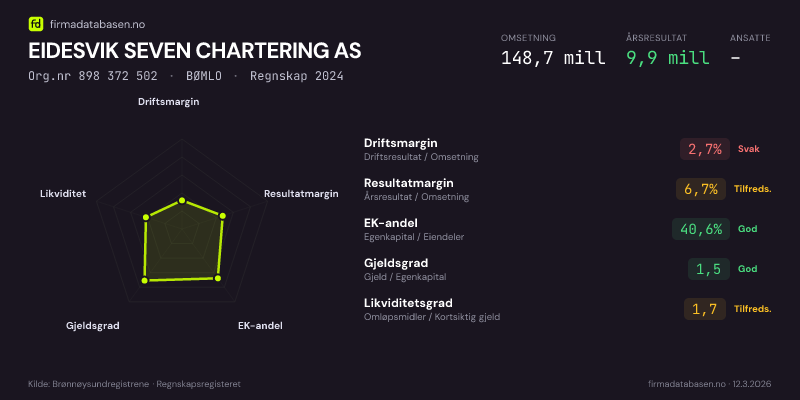
Task: Click the Resultatmargin axis label on radar
Action: pos(301,194)
